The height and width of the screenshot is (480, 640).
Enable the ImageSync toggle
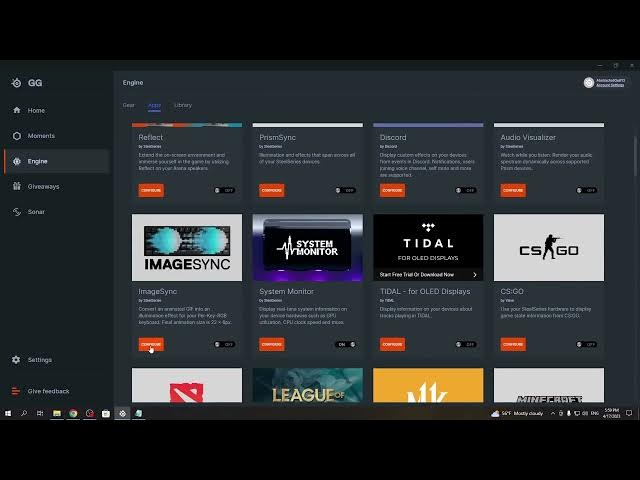[224, 344]
